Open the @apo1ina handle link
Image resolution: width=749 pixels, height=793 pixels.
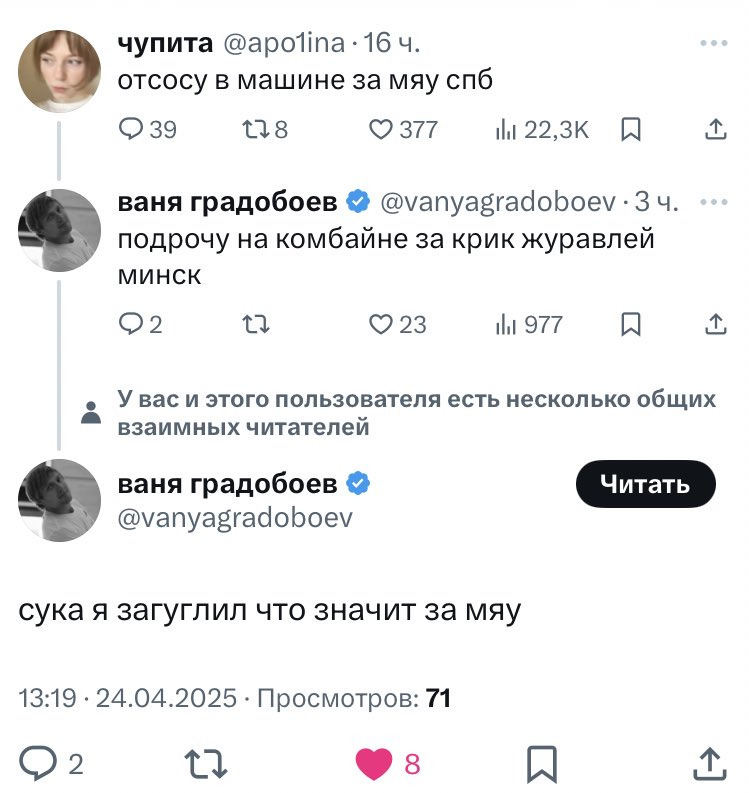pos(283,44)
